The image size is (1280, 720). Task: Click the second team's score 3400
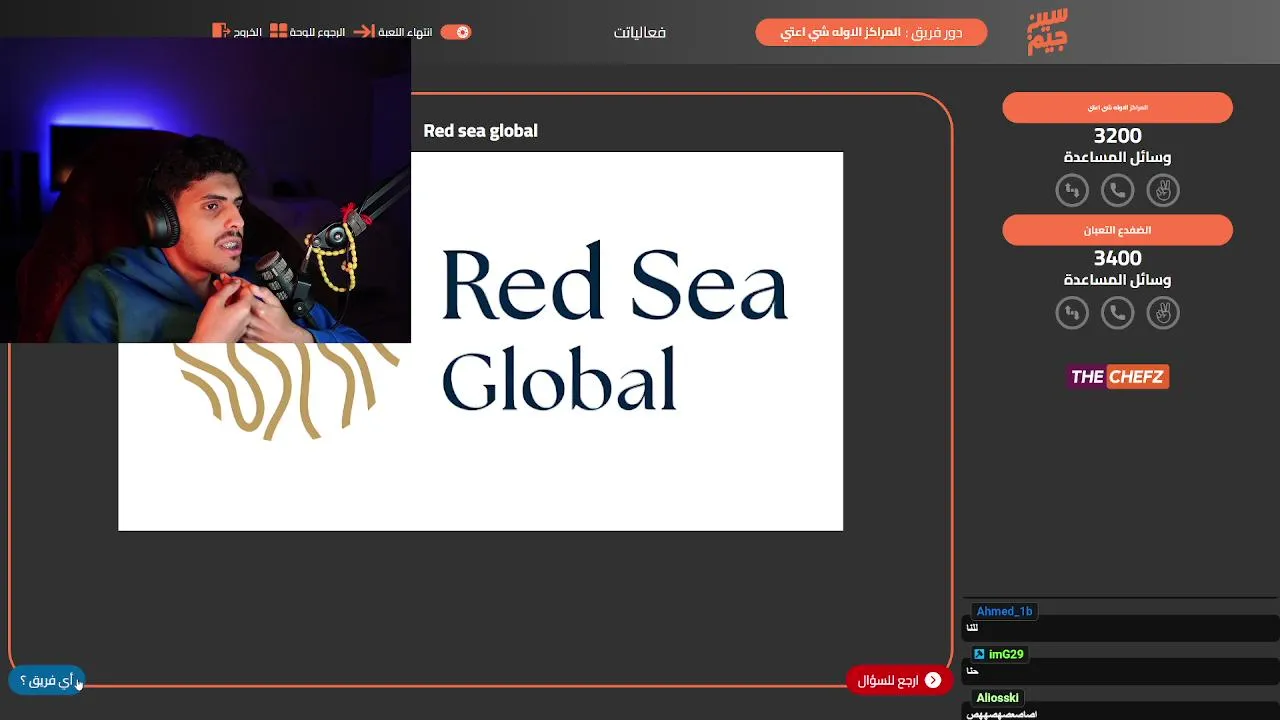tap(1117, 259)
